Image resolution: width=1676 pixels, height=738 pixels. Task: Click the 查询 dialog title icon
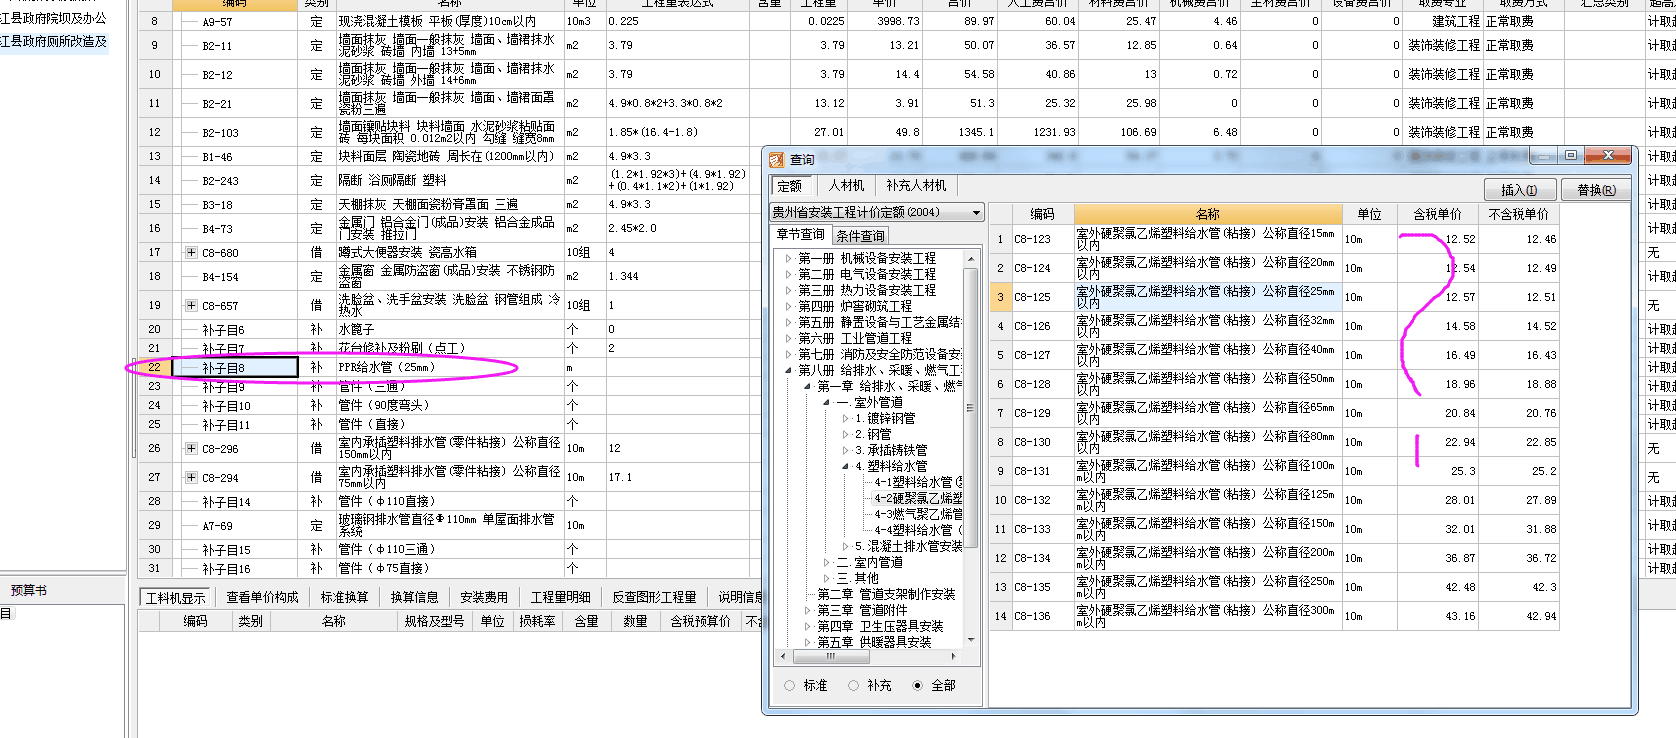click(x=777, y=159)
